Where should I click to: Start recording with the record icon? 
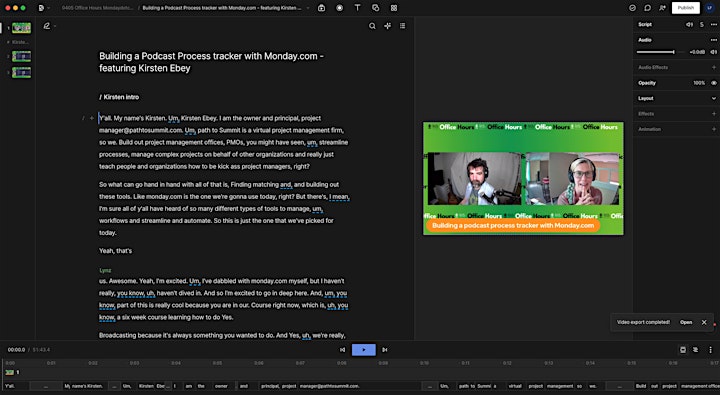pyautogui.click(x=339, y=8)
